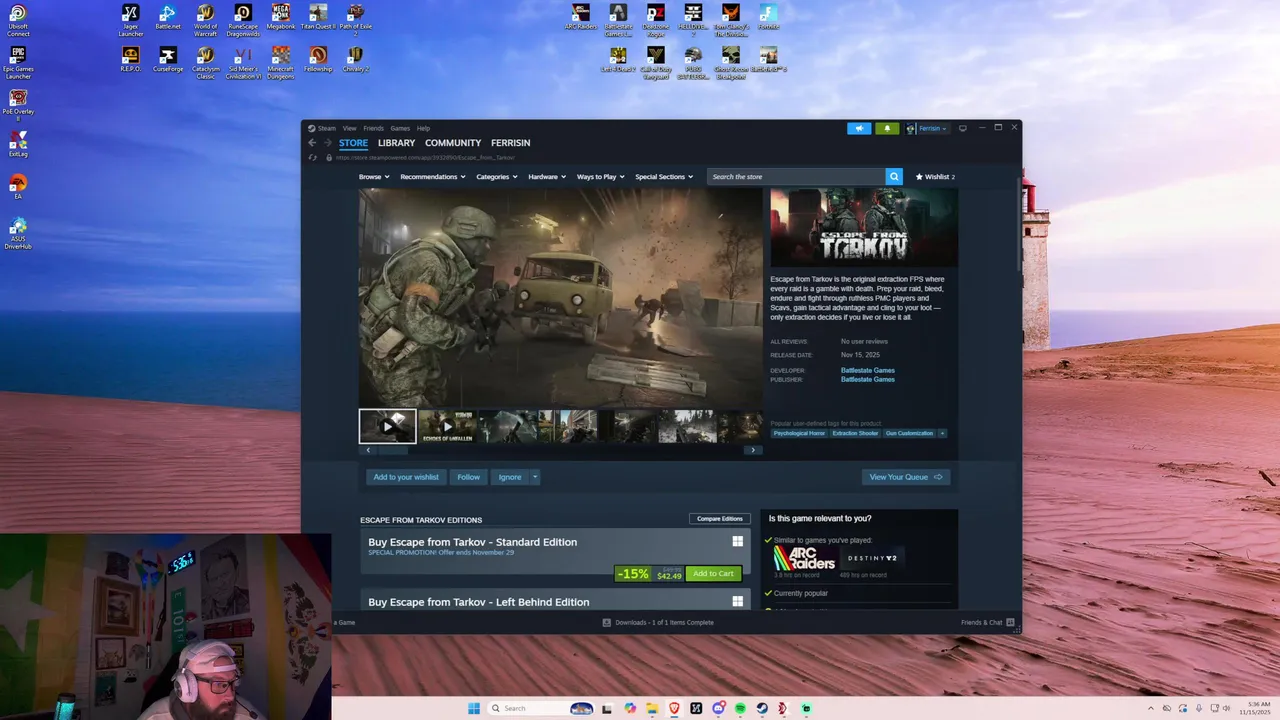Screen dimensions: 1280x720
Task: Select the ARC Raiders desktop shortcut
Action: tap(581, 17)
